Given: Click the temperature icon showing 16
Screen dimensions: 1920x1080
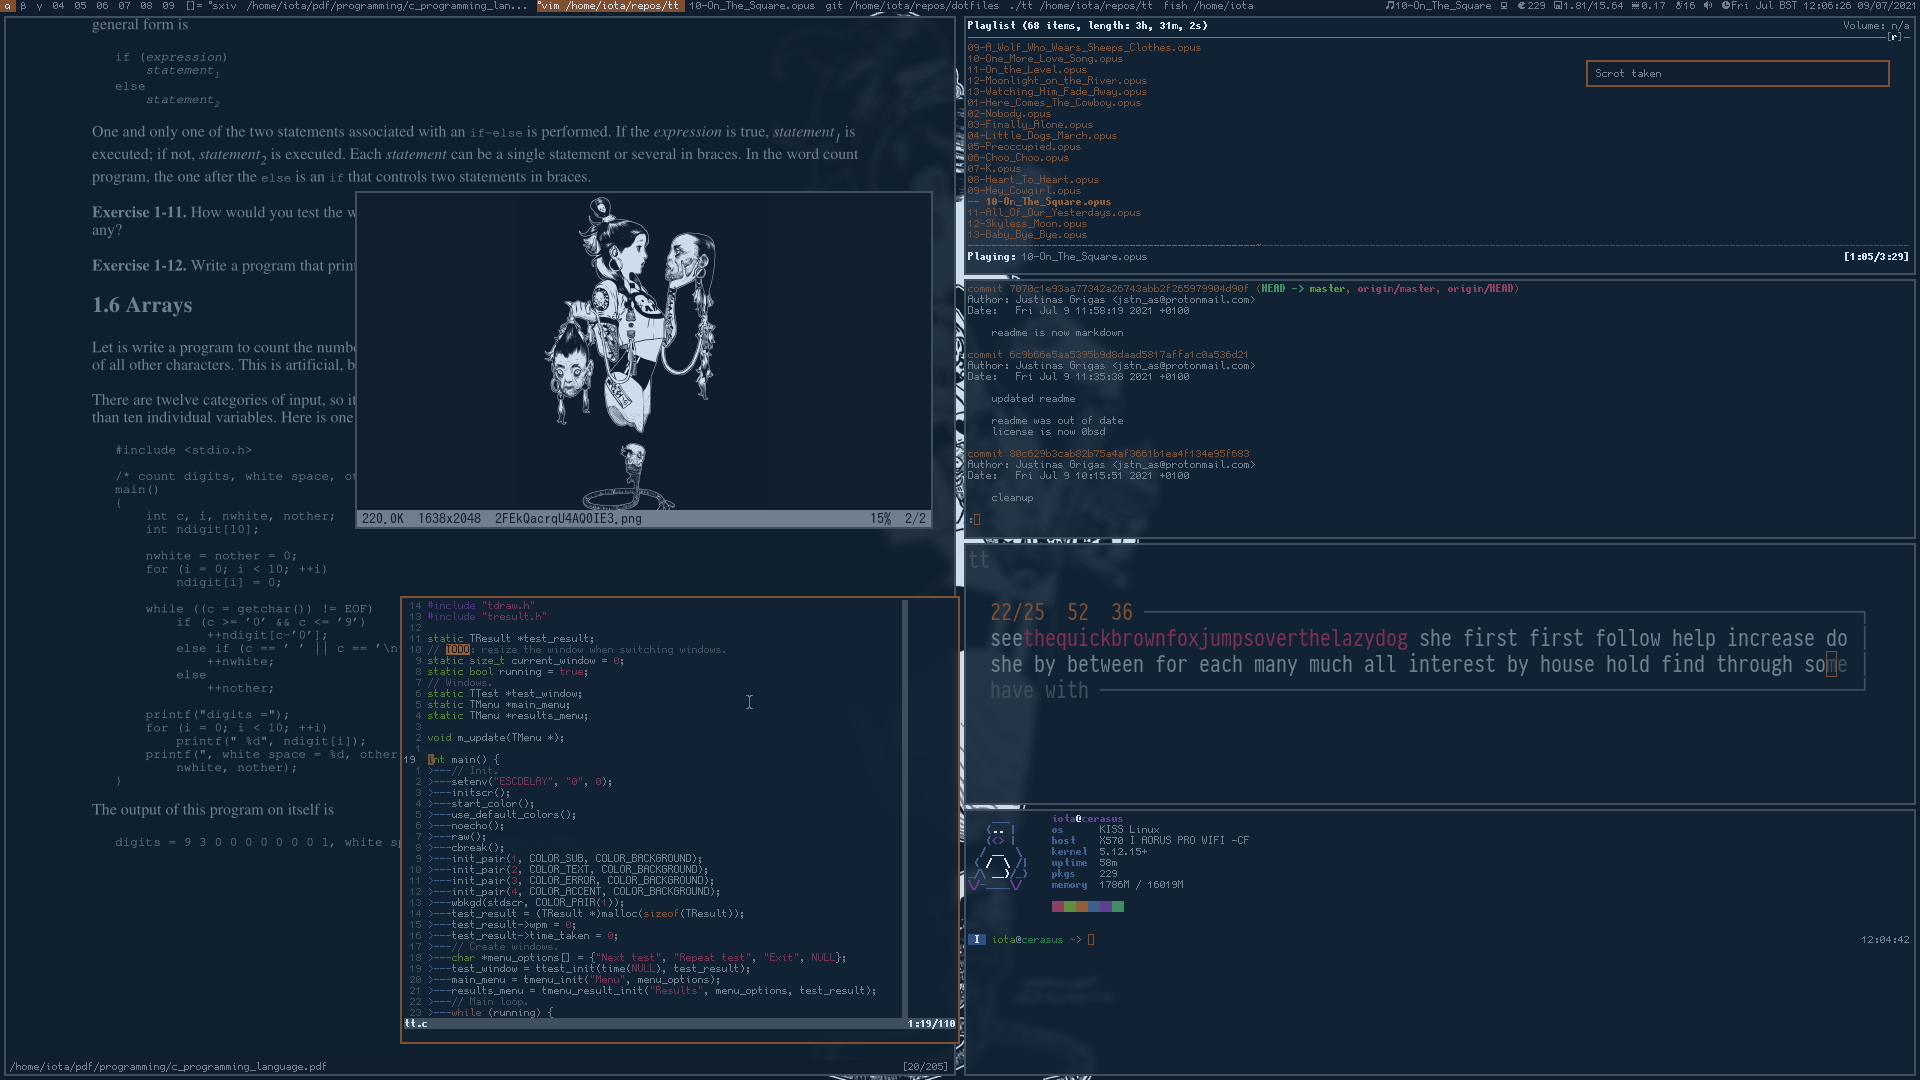Looking at the screenshot, I should point(1679,6).
